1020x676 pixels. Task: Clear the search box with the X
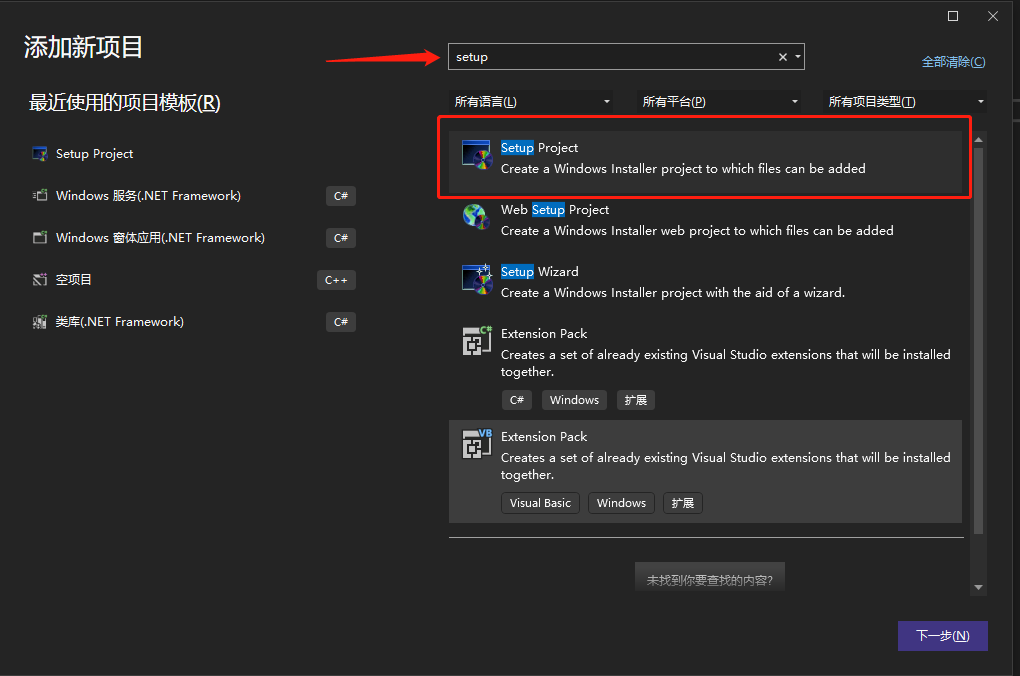click(x=783, y=57)
